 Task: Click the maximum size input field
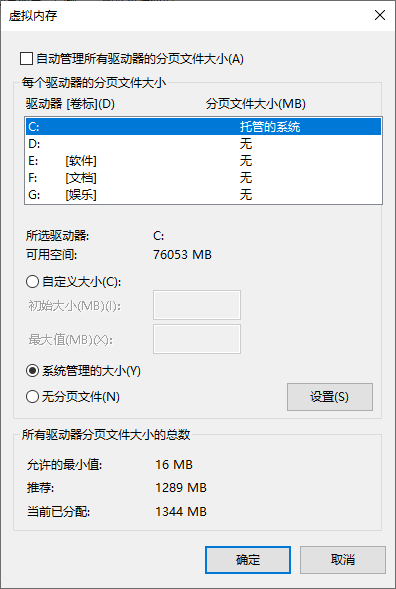197,339
